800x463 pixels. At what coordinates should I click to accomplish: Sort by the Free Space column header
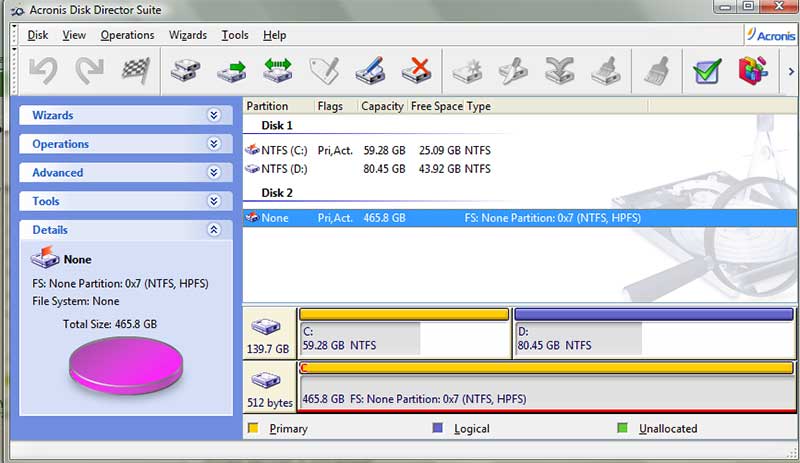point(437,106)
